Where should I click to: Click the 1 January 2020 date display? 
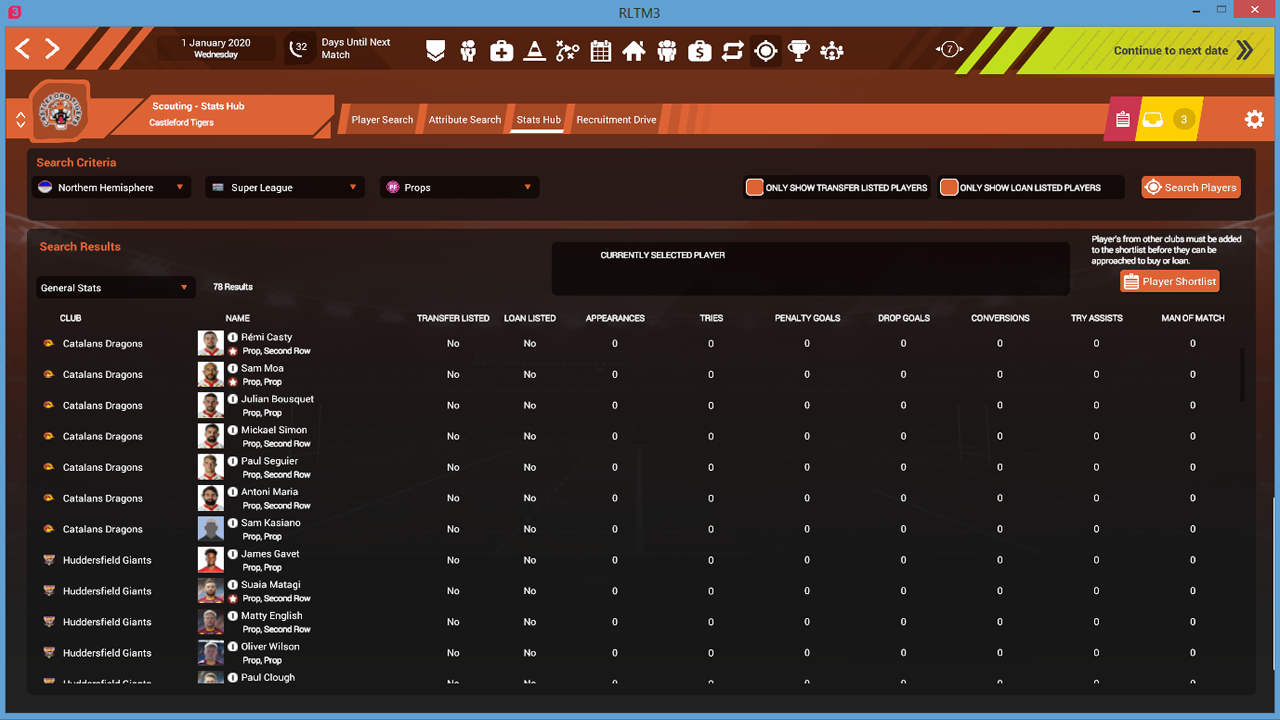point(216,48)
